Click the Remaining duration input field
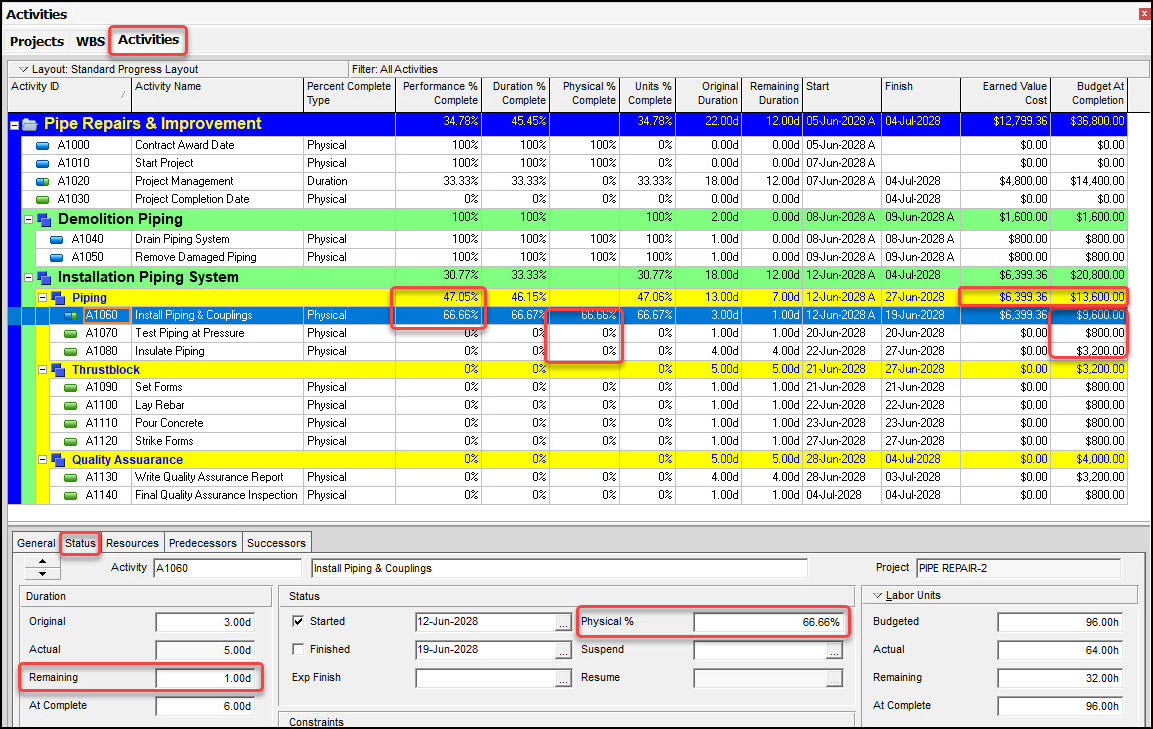This screenshot has width=1153, height=729. tap(205, 678)
